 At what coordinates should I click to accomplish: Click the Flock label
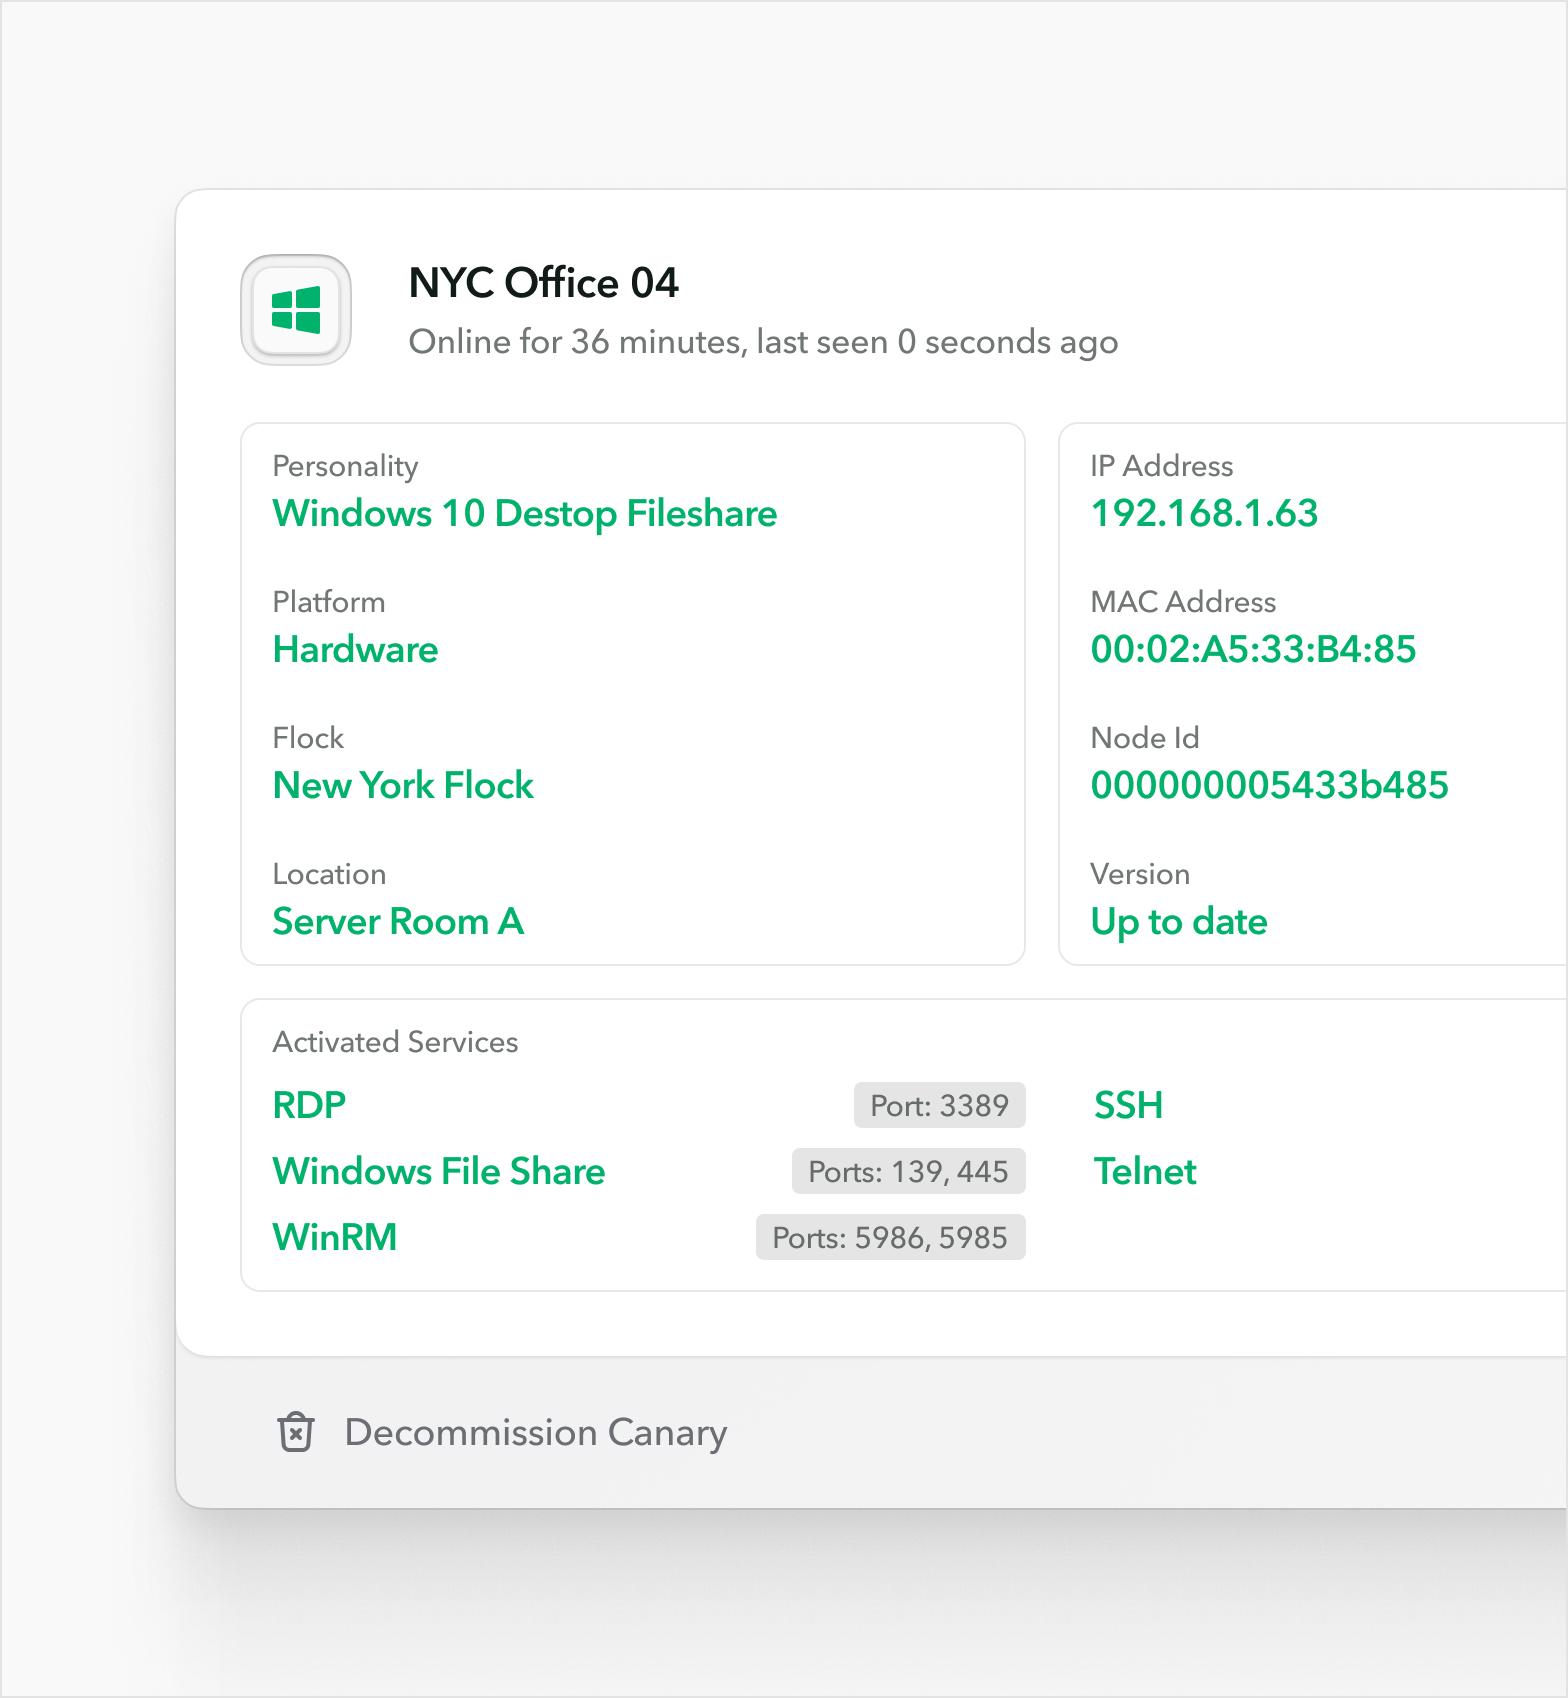(309, 738)
